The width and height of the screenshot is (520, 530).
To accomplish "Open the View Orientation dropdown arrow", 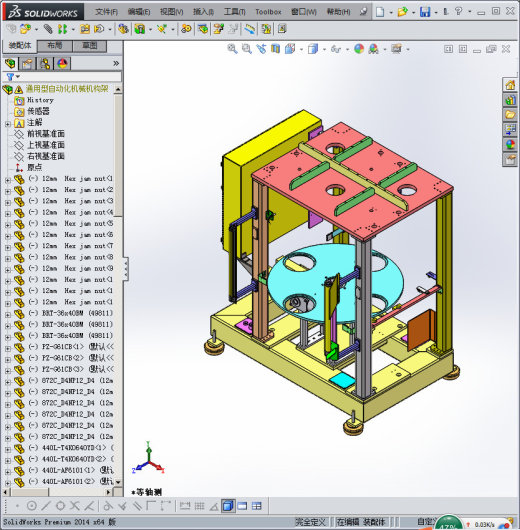I will click(301, 50).
